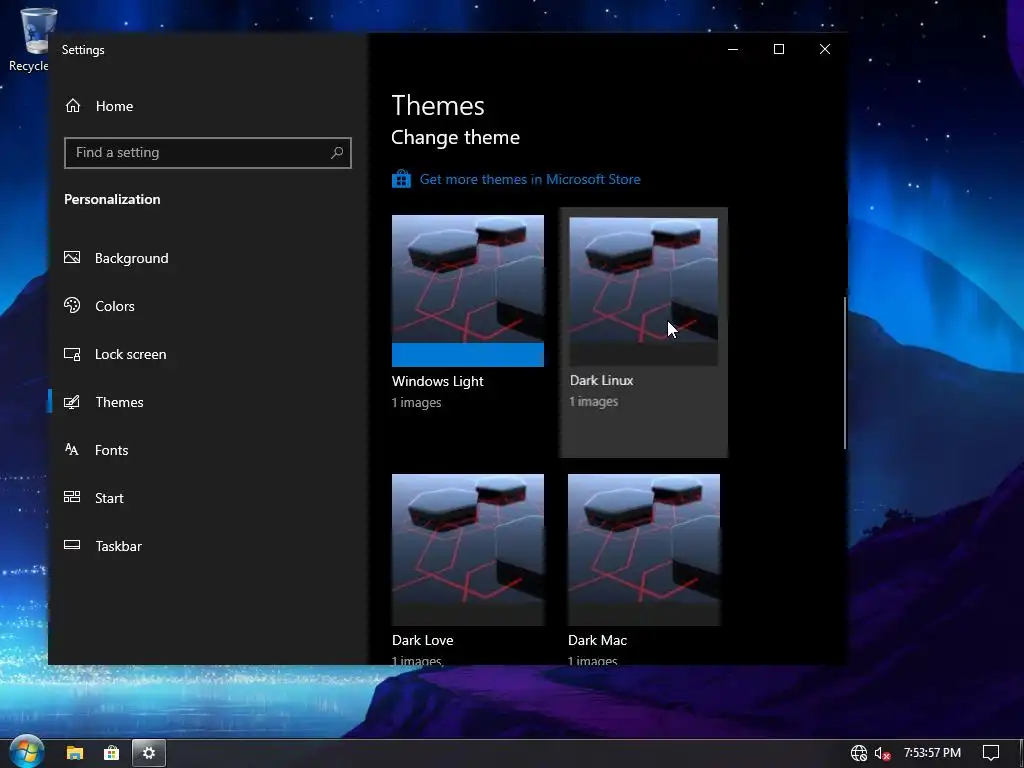
Task: Maximize the Settings window
Action: coord(778,50)
